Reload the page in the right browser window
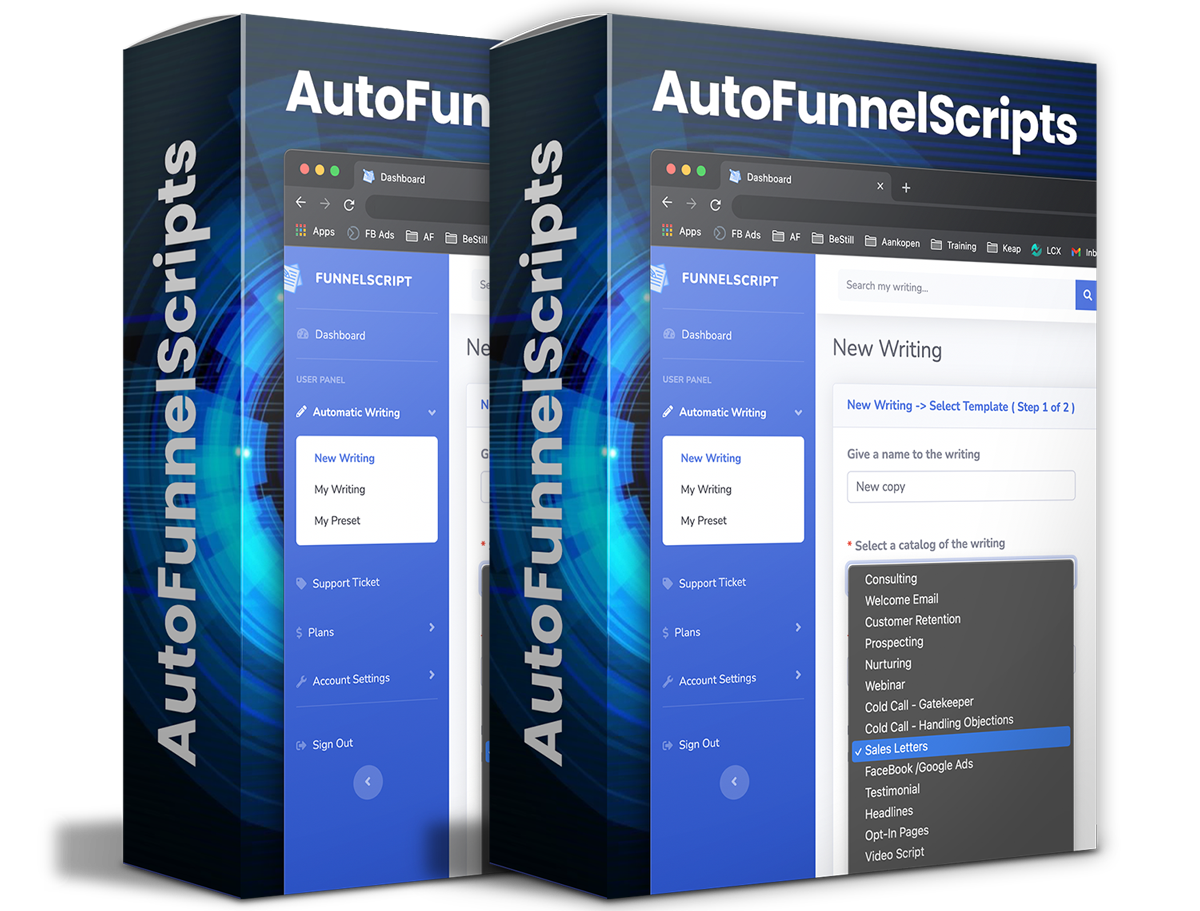Viewport: 1200px width, 911px height. pyautogui.click(x=716, y=205)
